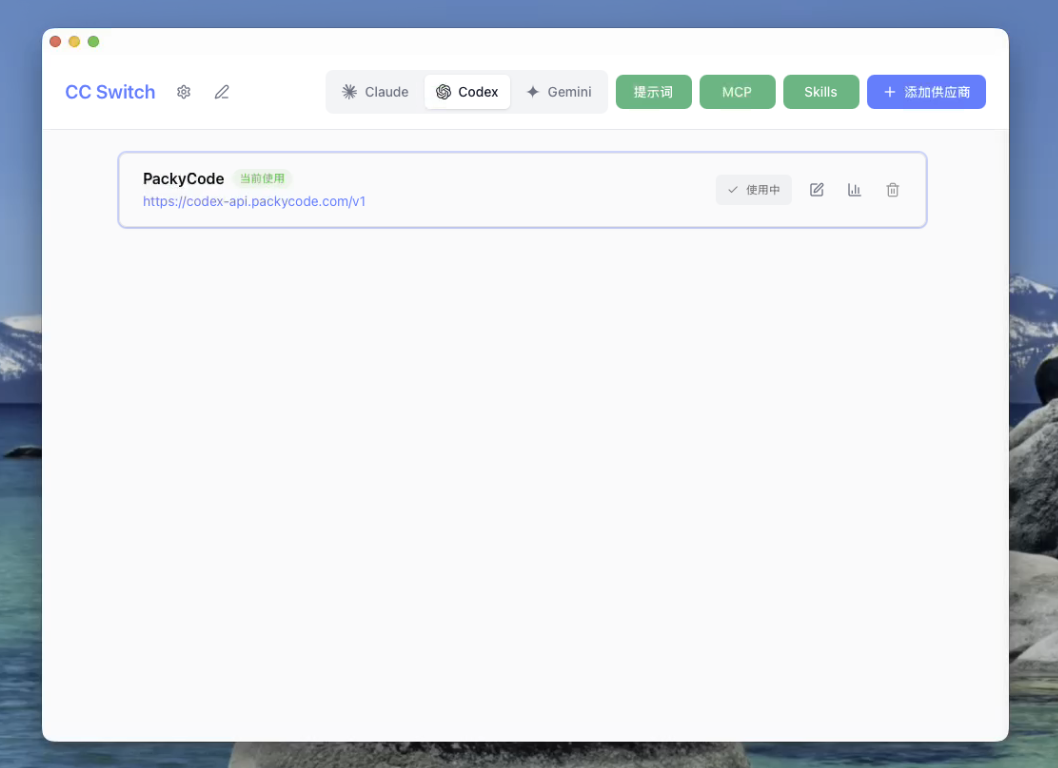Screen dimensions: 1058x768
Task: Click the pencil icon beside CC Switch
Action: coord(222,92)
